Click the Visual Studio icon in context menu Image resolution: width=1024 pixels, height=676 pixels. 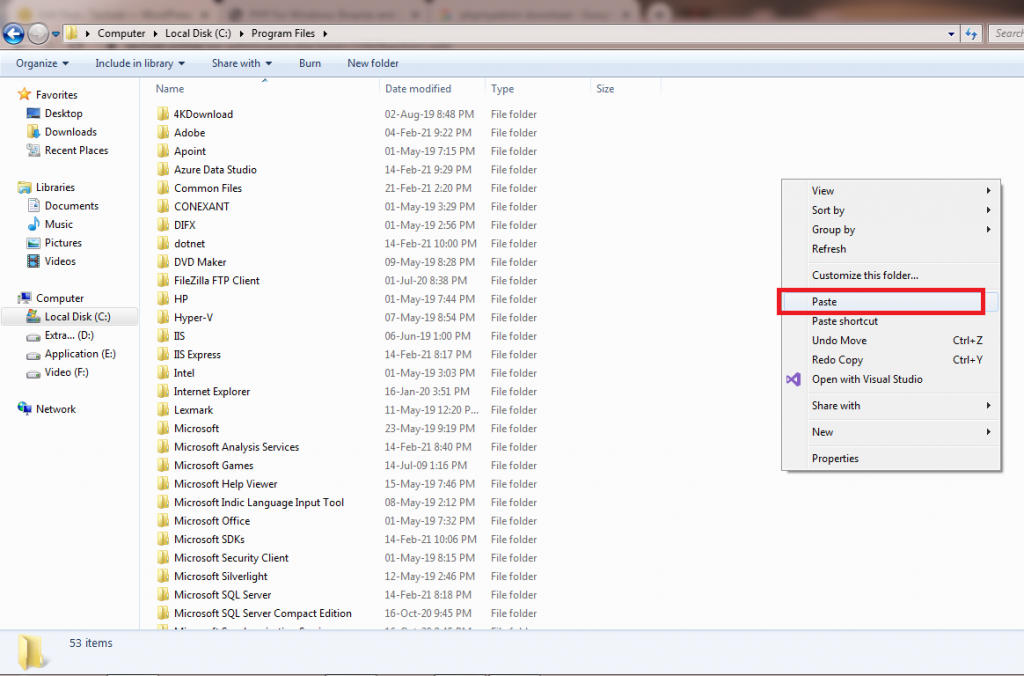[793, 380]
